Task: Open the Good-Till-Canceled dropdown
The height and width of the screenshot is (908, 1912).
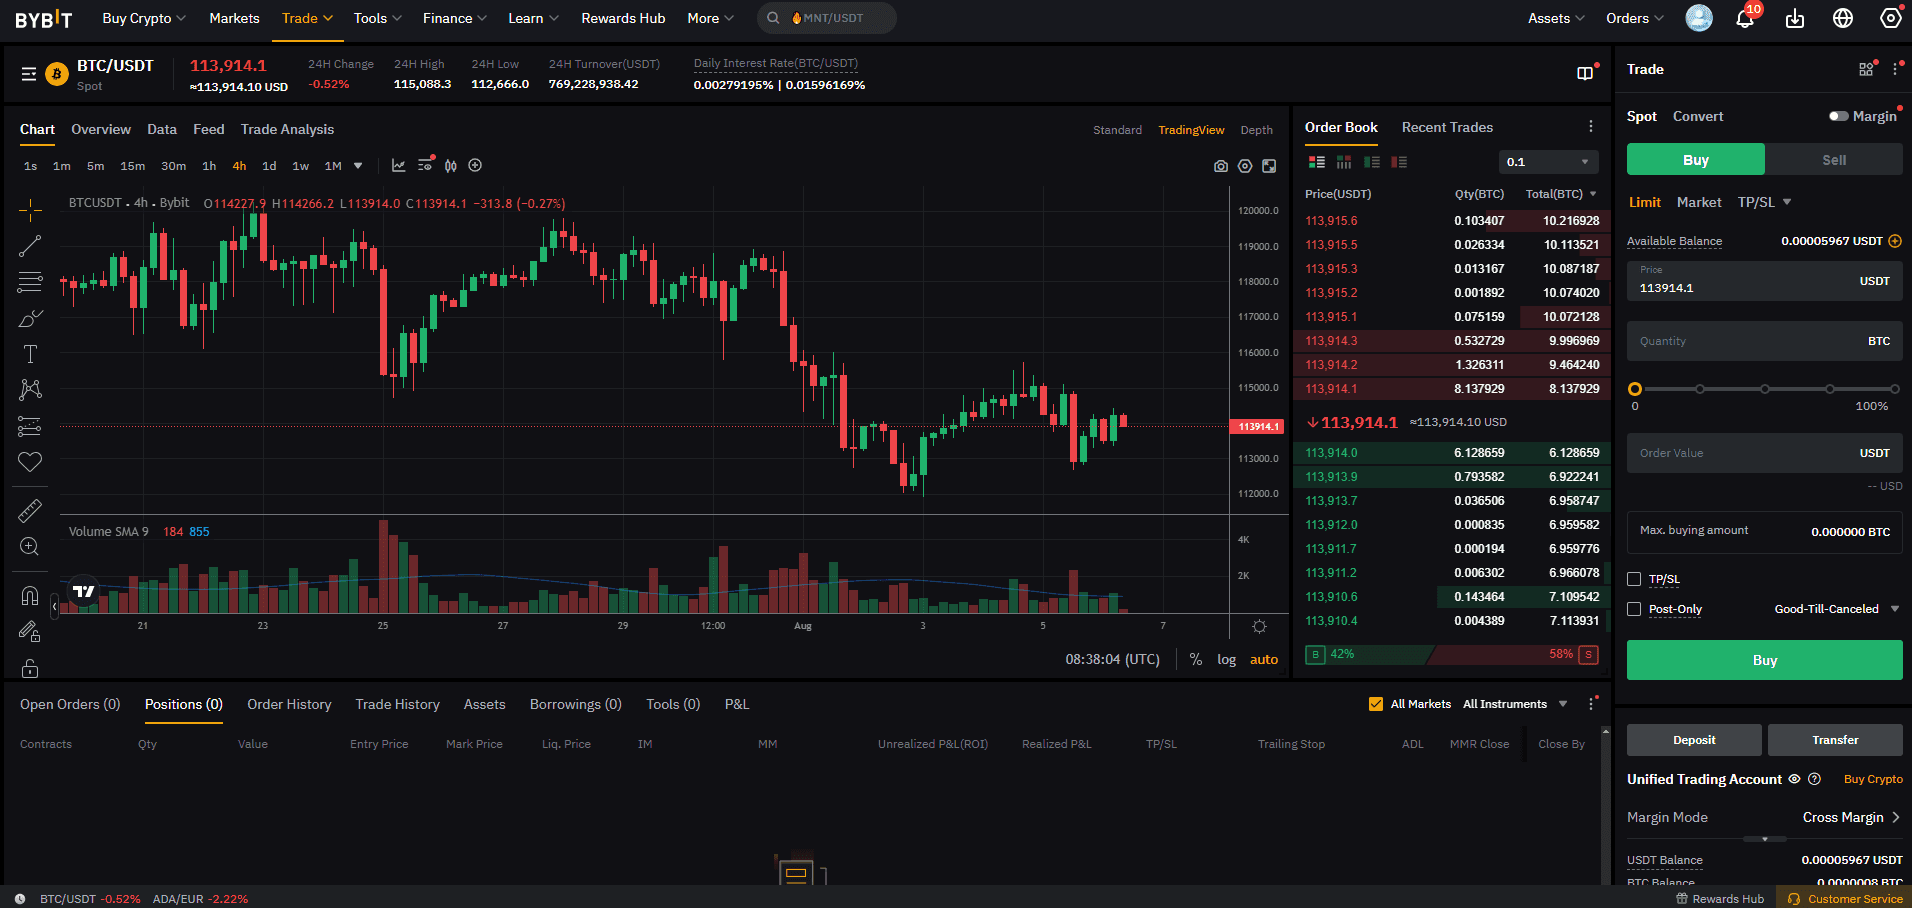Action: 1837,609
